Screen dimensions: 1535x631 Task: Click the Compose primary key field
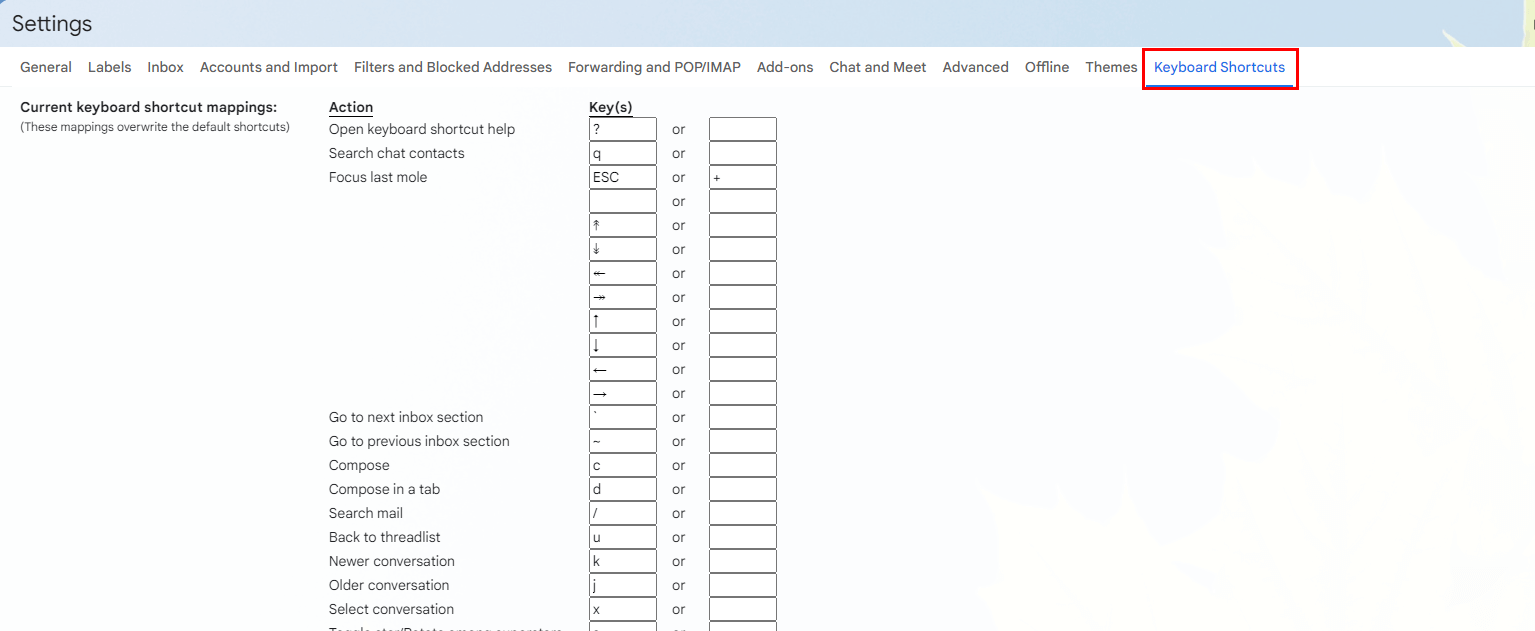(x=623, y=465)
